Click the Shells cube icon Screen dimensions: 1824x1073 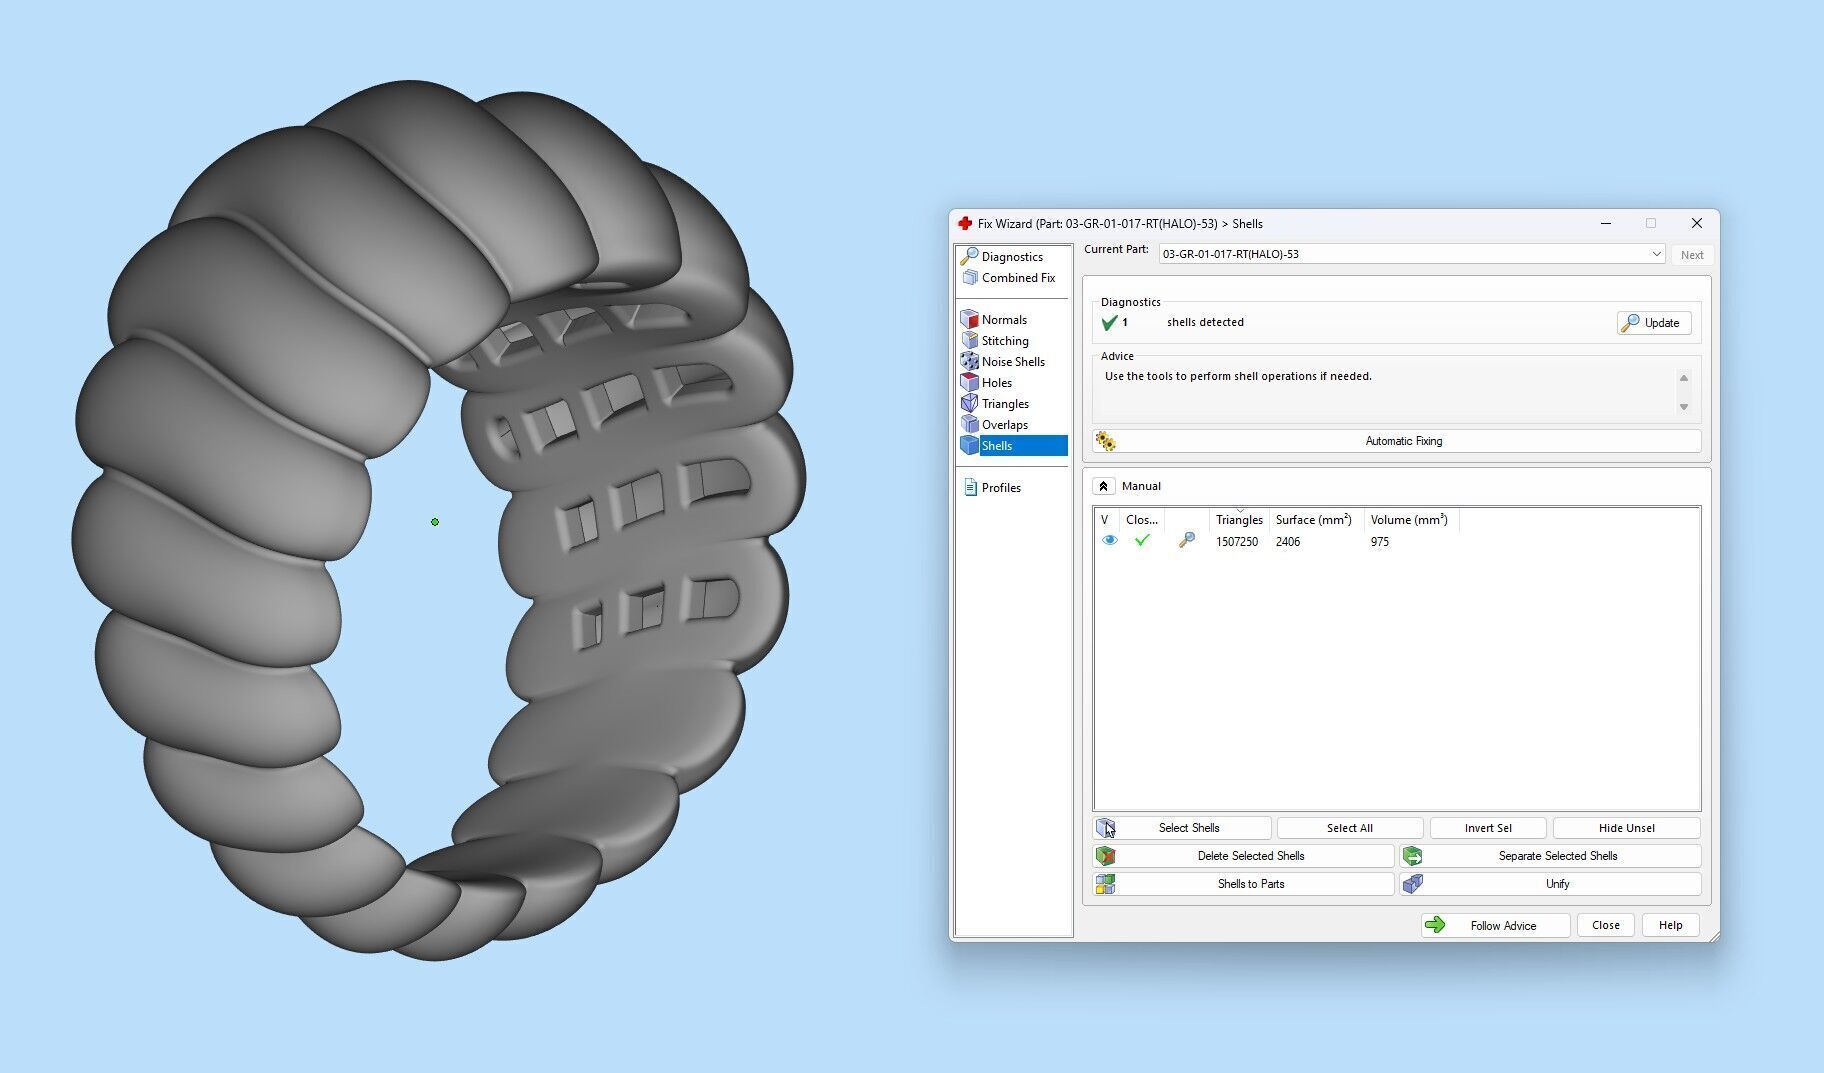[969, 445]
